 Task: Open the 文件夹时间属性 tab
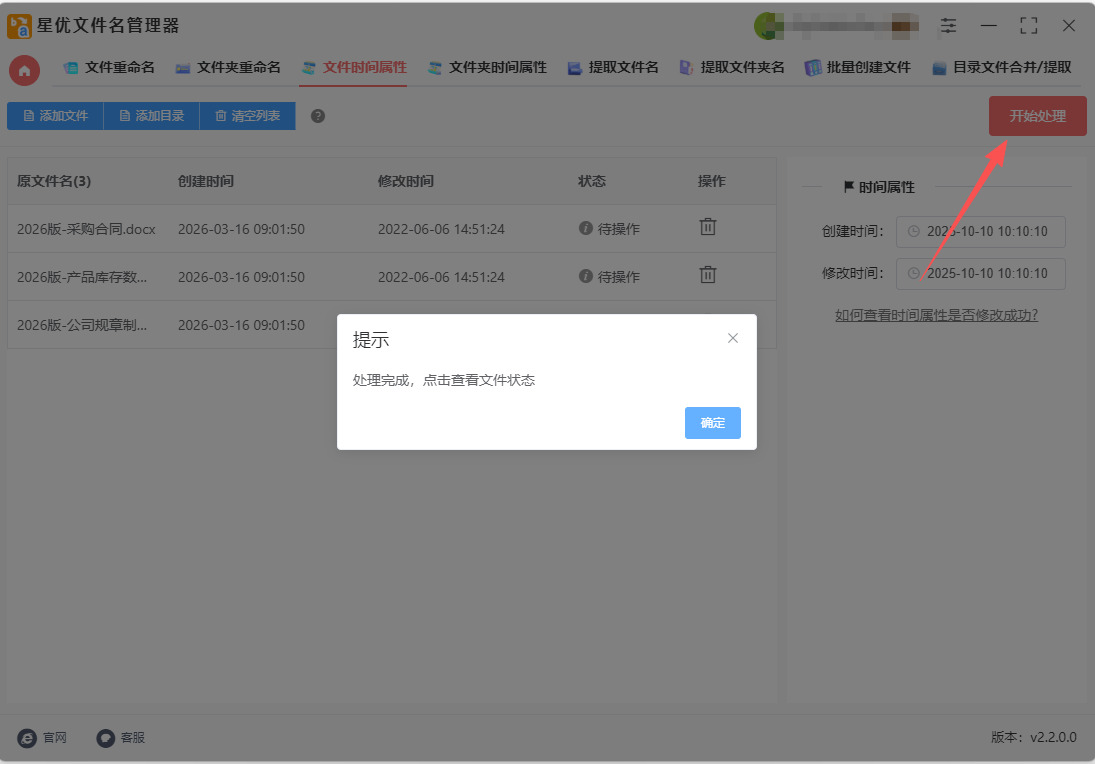tap(487, 68)
